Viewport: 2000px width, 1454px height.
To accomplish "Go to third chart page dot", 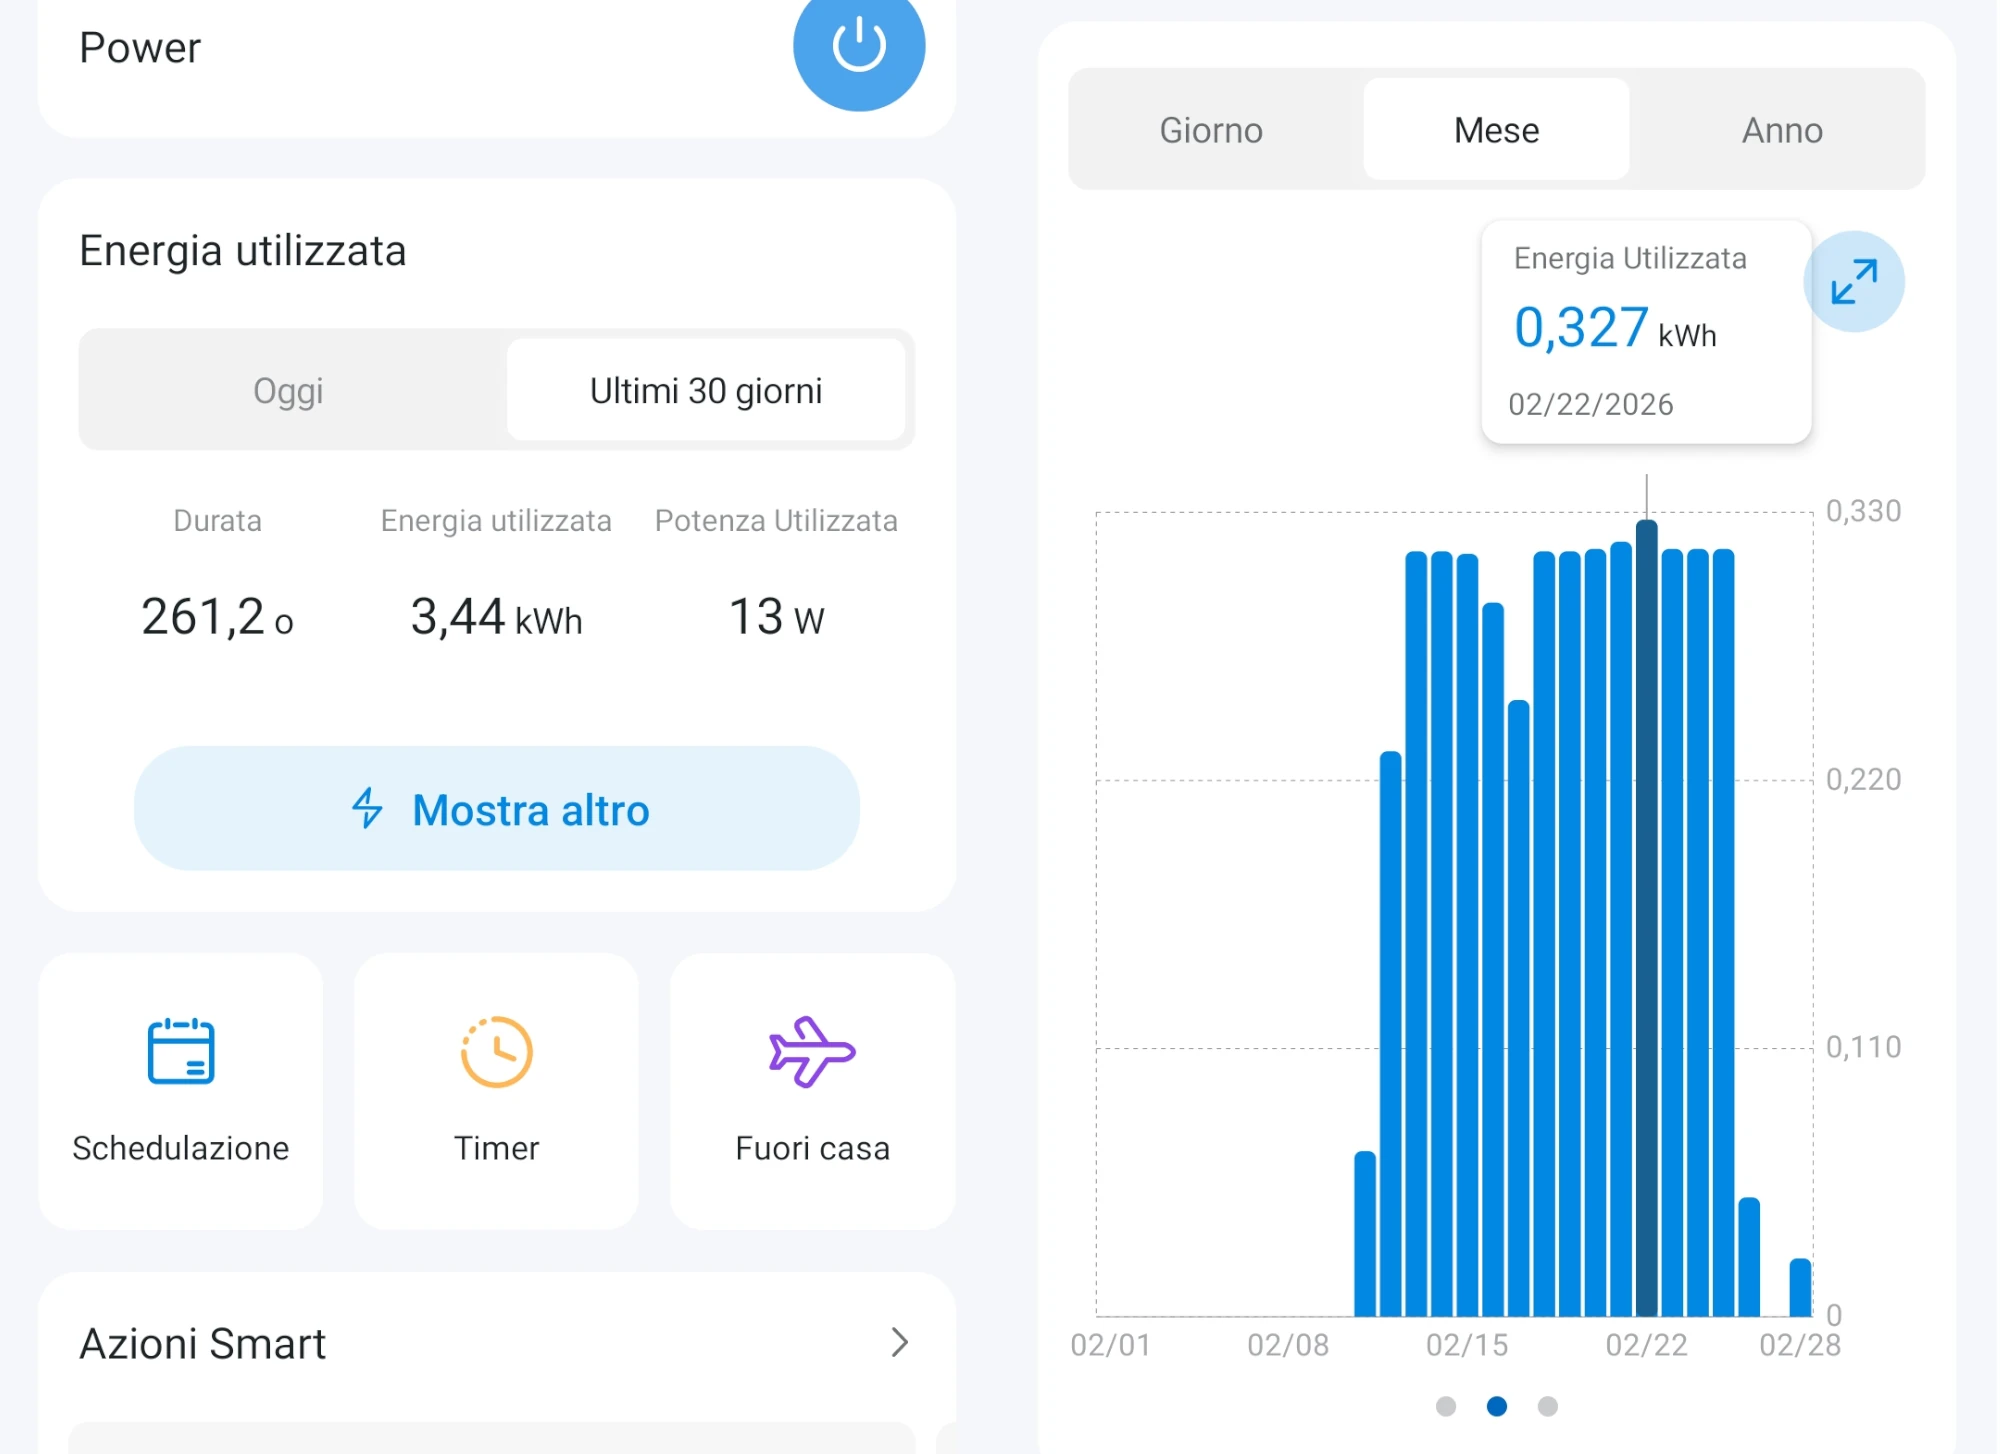I will [1547, 1406].
